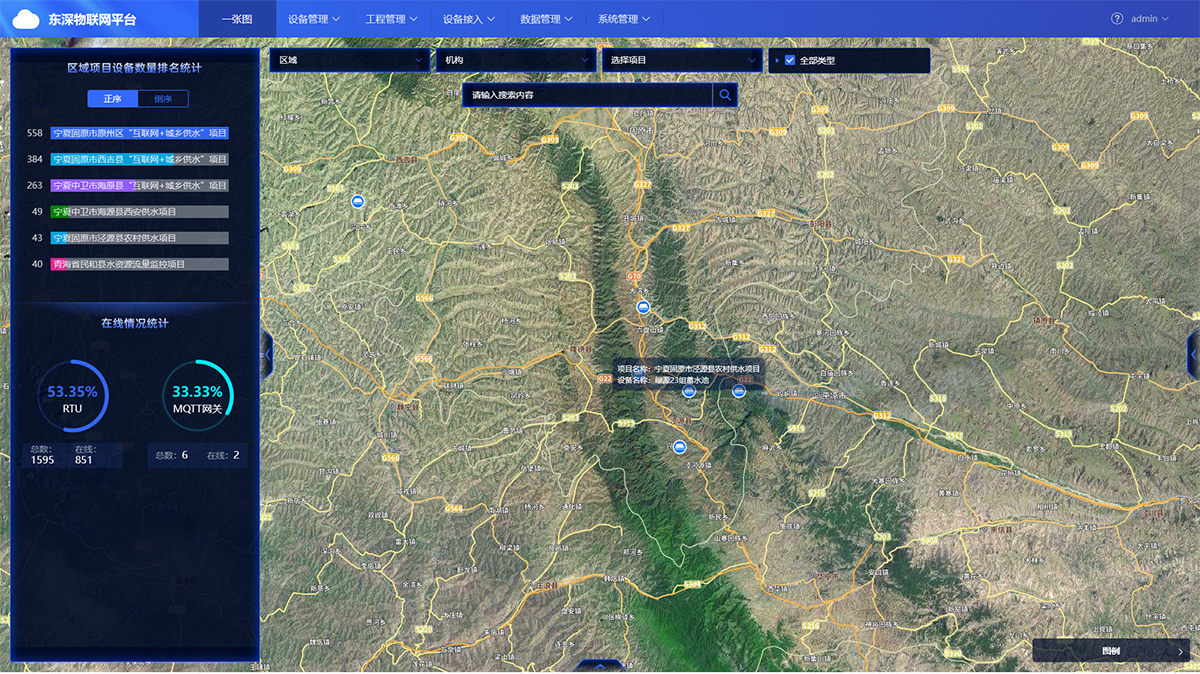Focus the 请输入搜索内容 search field
The height and width of the screenshot is (674, 1200).
(587, 95)
